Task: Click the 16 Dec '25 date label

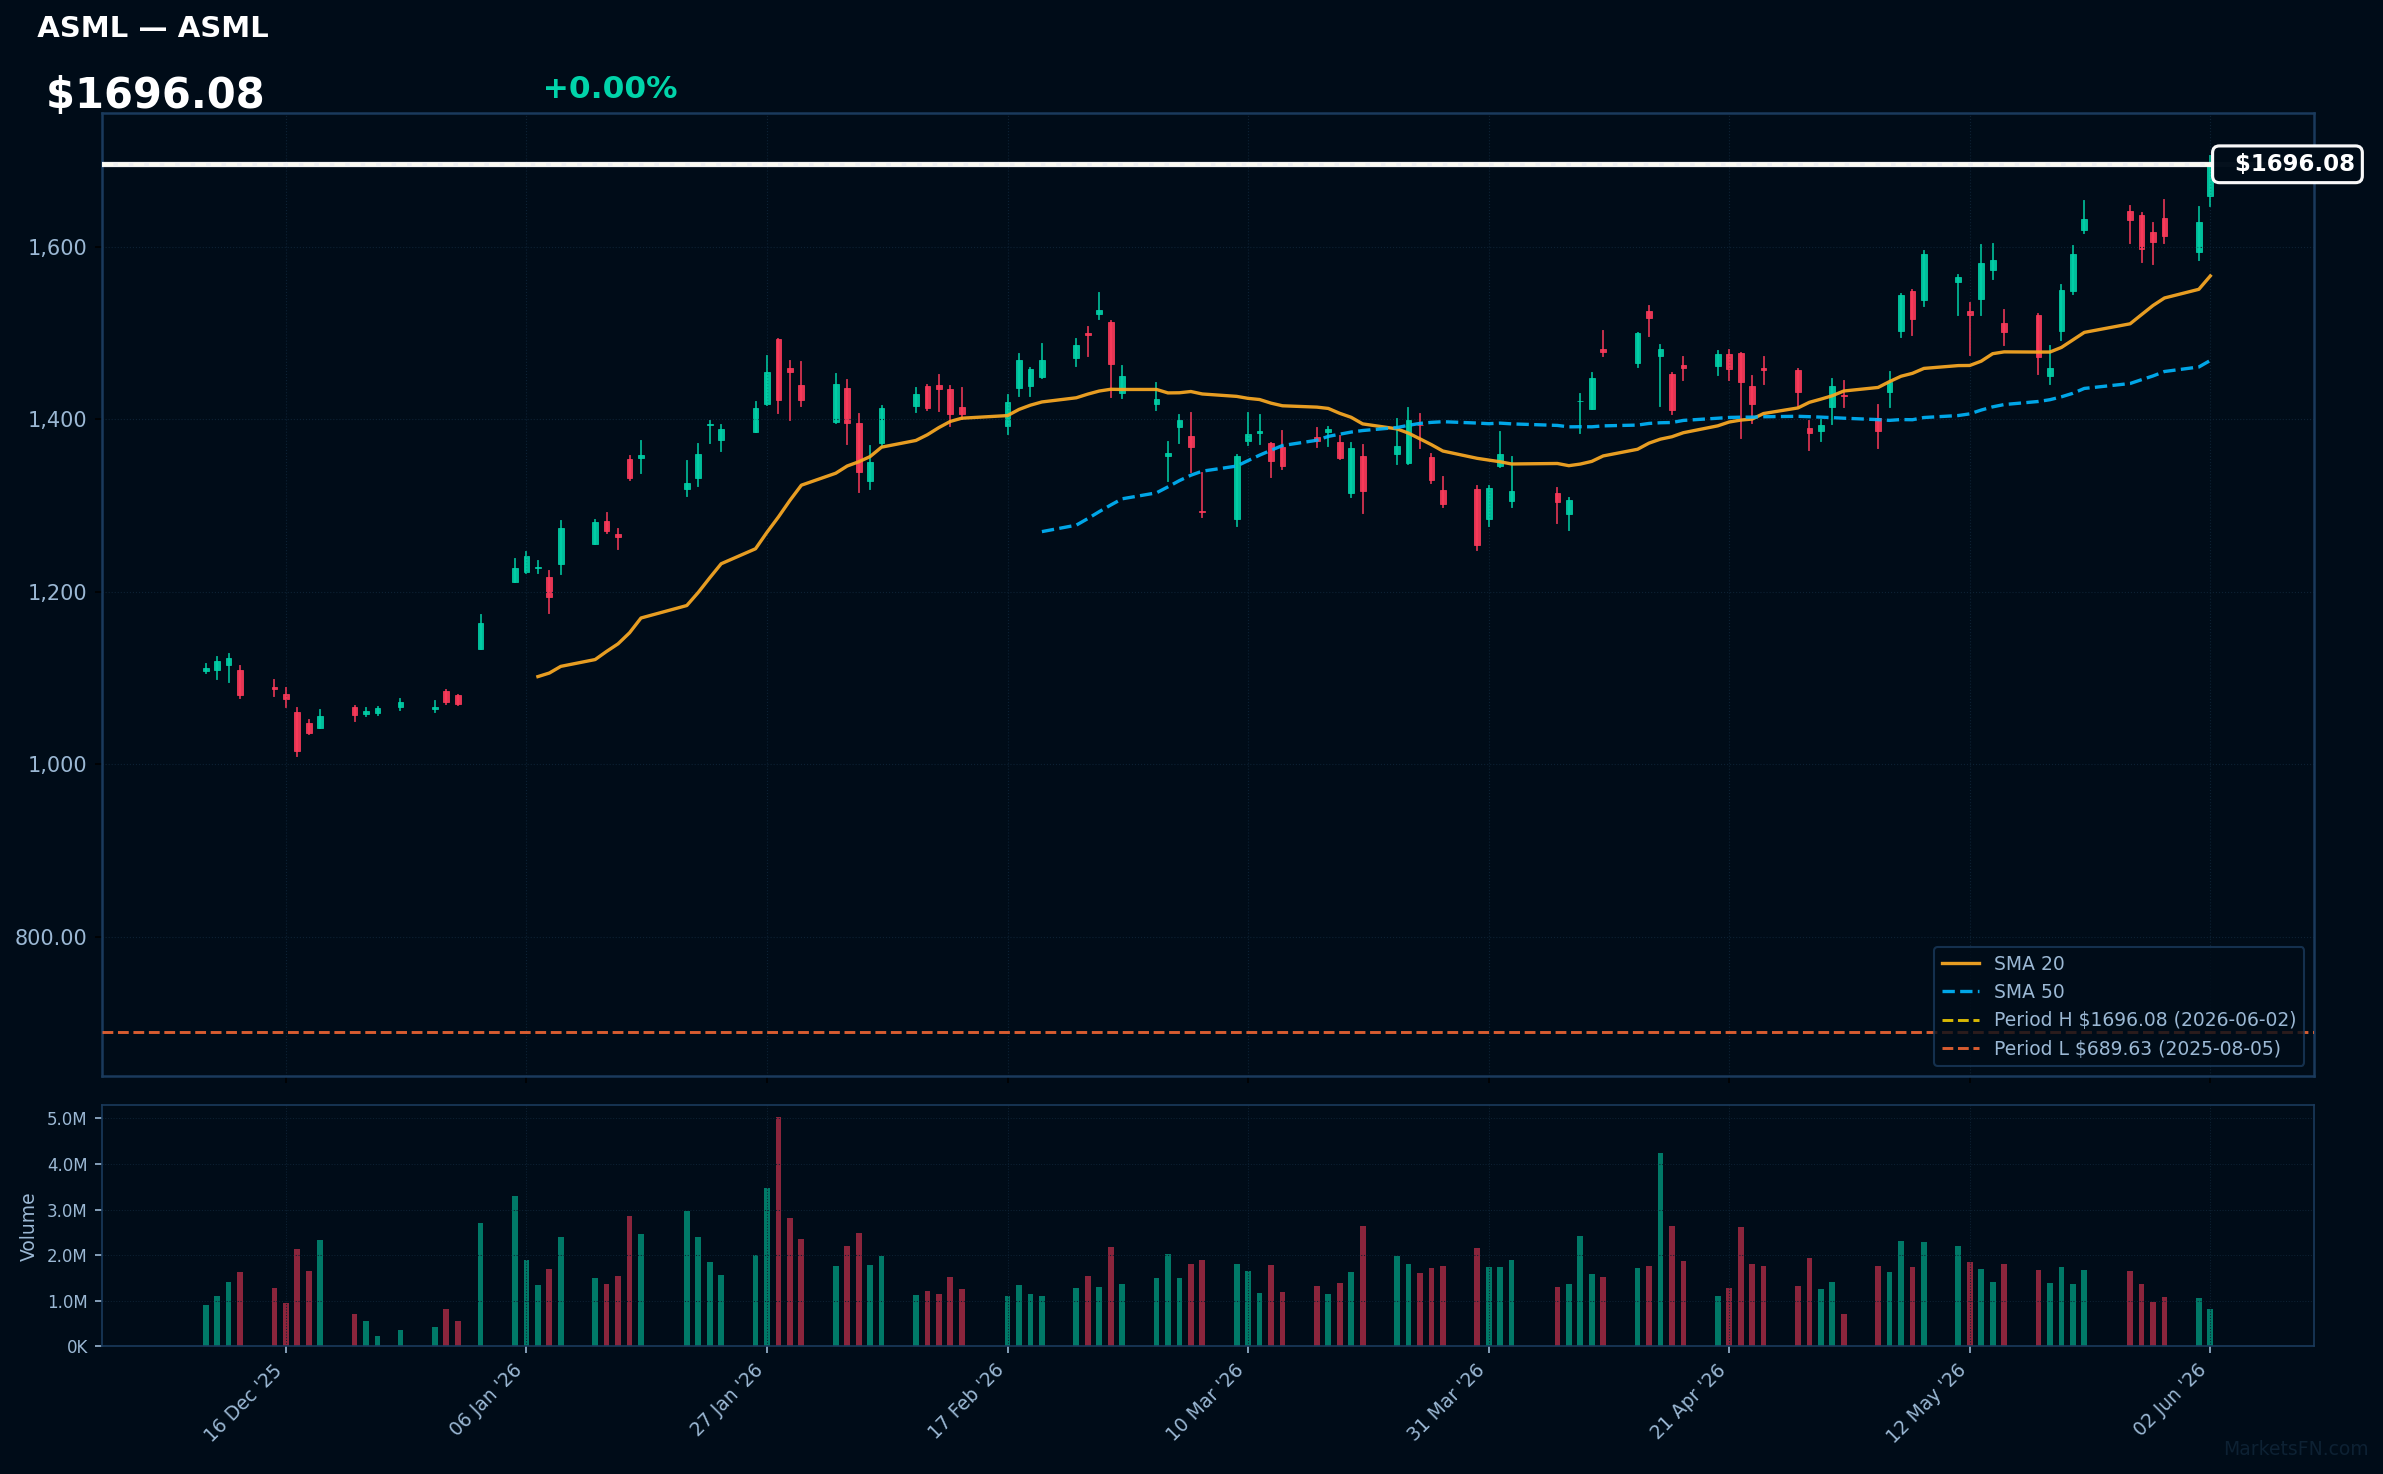Action: (x=243, y=1403)
